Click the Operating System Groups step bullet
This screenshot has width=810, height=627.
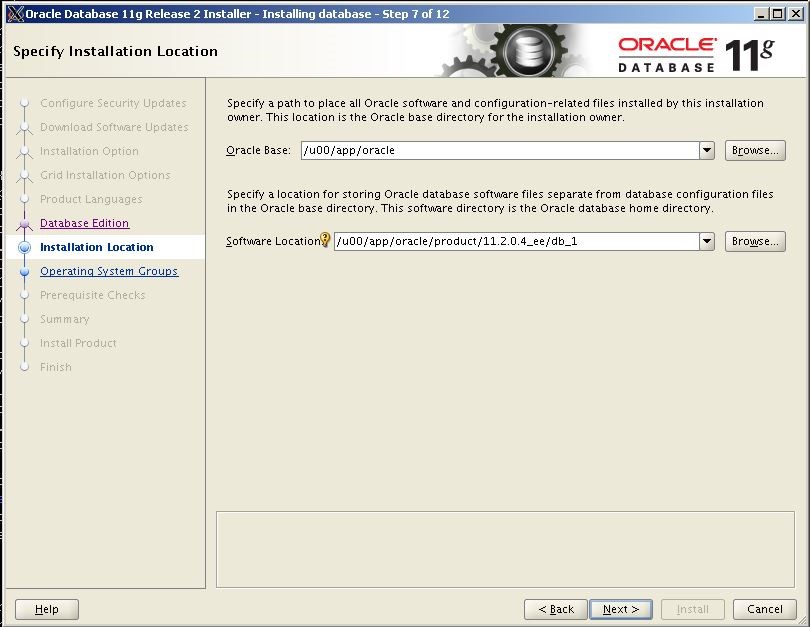coord(24,271)
